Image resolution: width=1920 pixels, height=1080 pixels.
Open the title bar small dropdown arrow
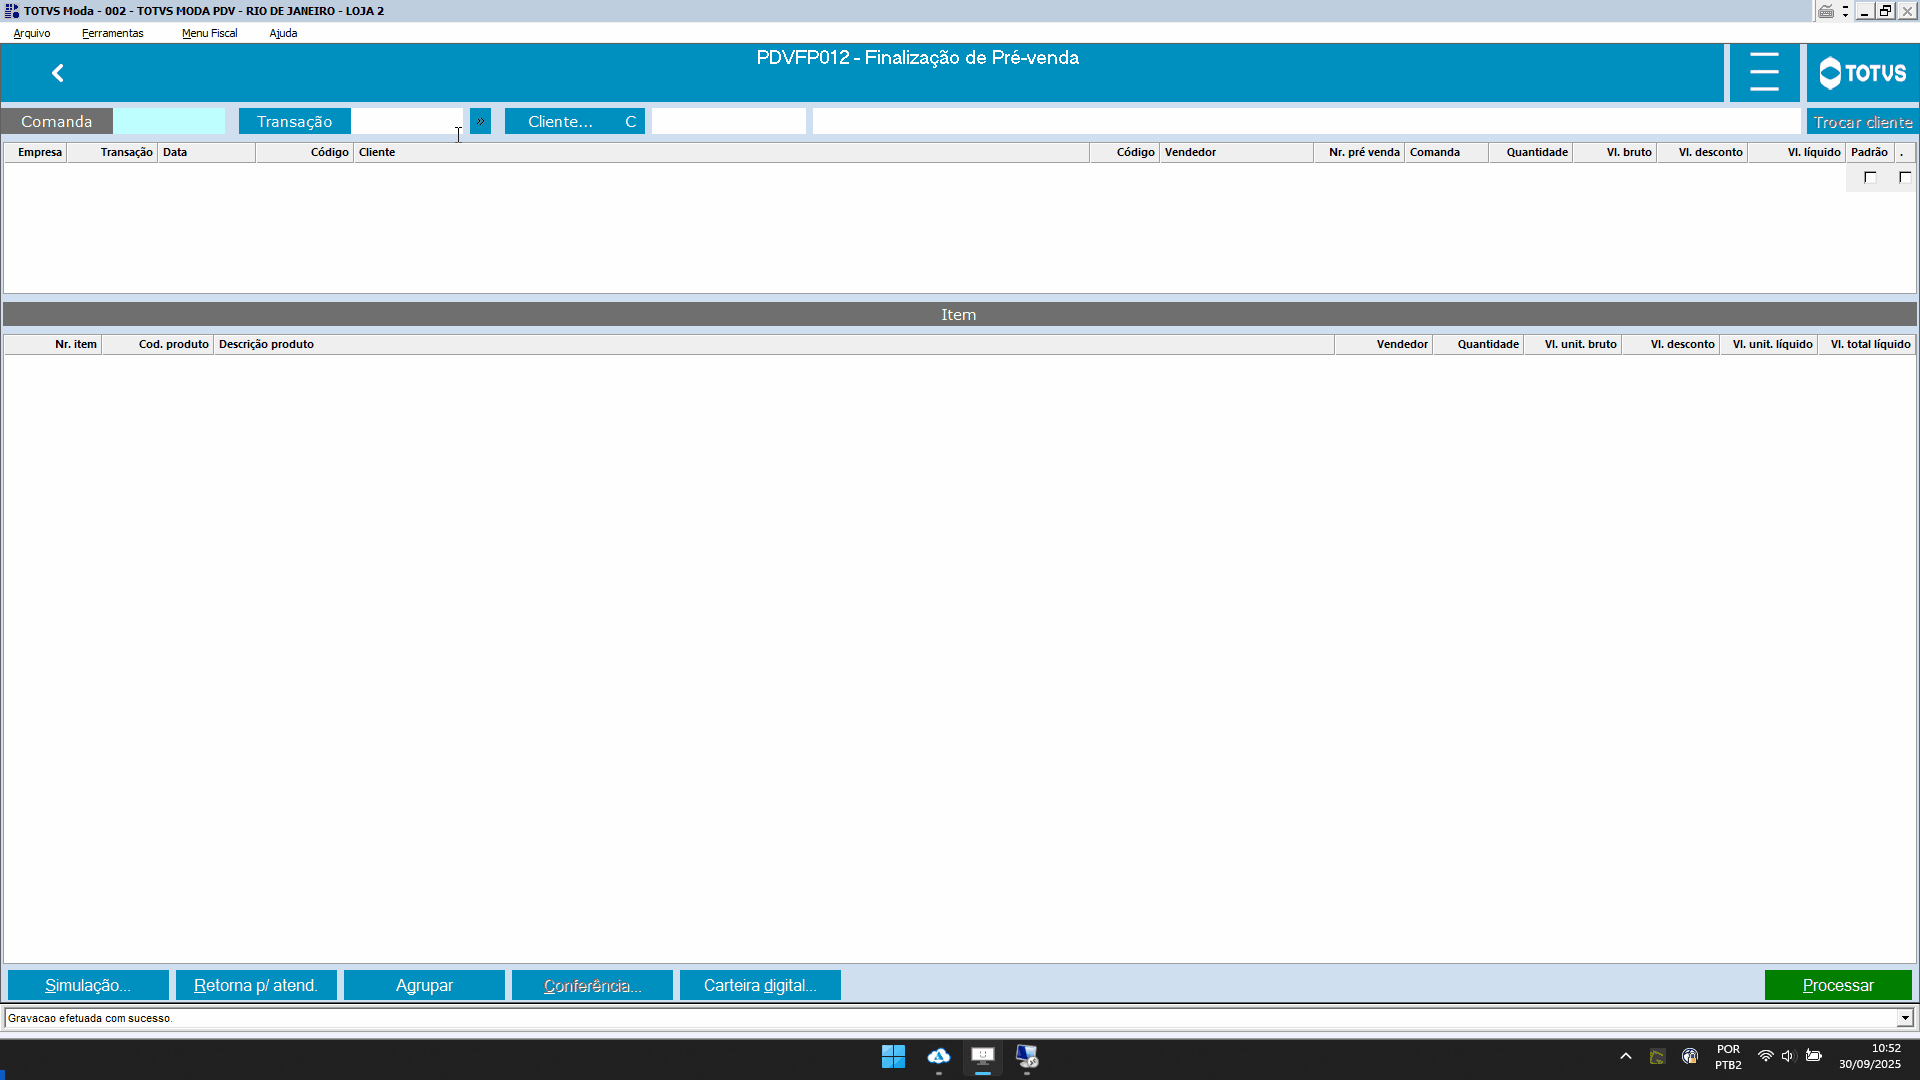coord(1845,11)
